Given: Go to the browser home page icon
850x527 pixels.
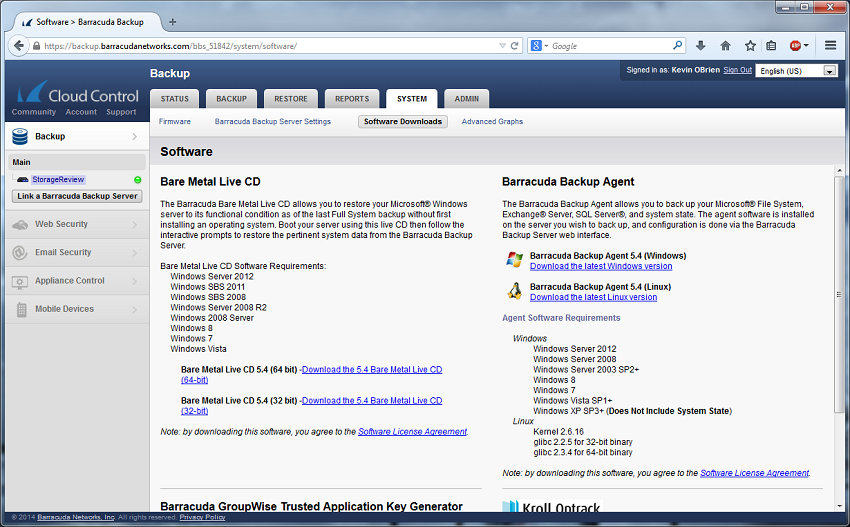Looking at the screenshot, I should pyautogui.click(x=725, y=46).
